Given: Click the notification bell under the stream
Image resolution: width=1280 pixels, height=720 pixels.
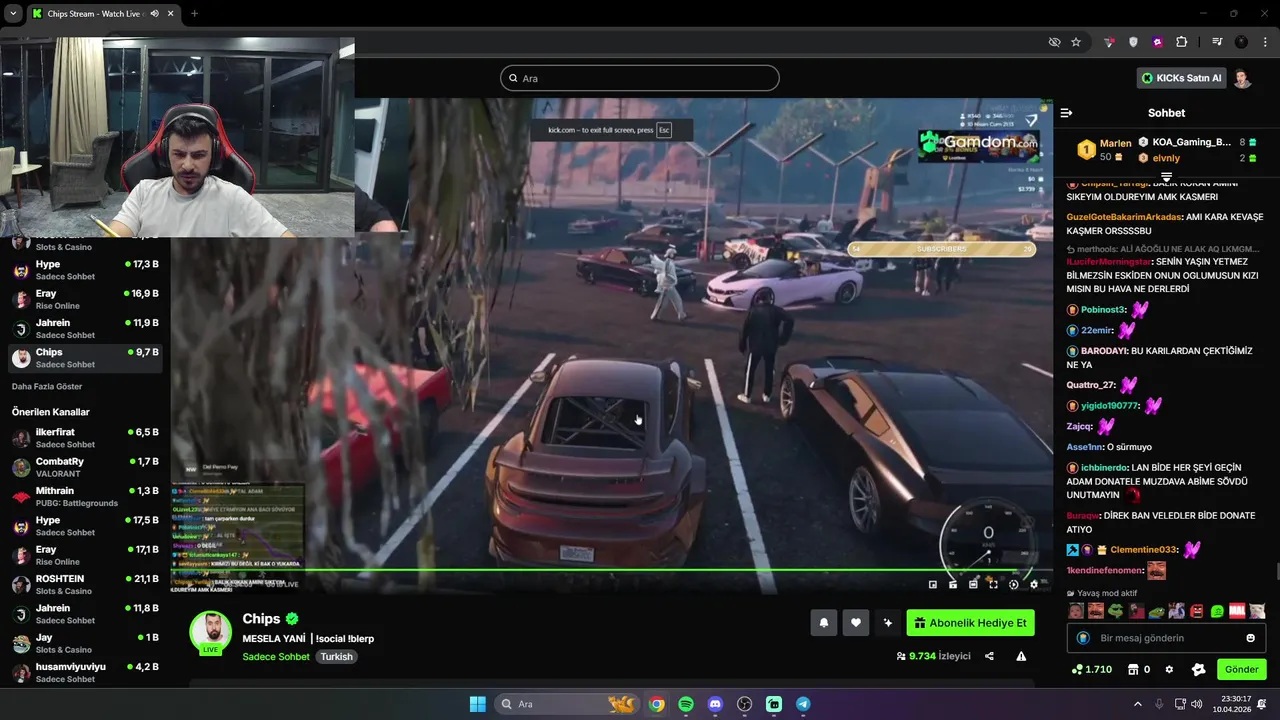Looking at the screenshot, I should tap(823, 623).
